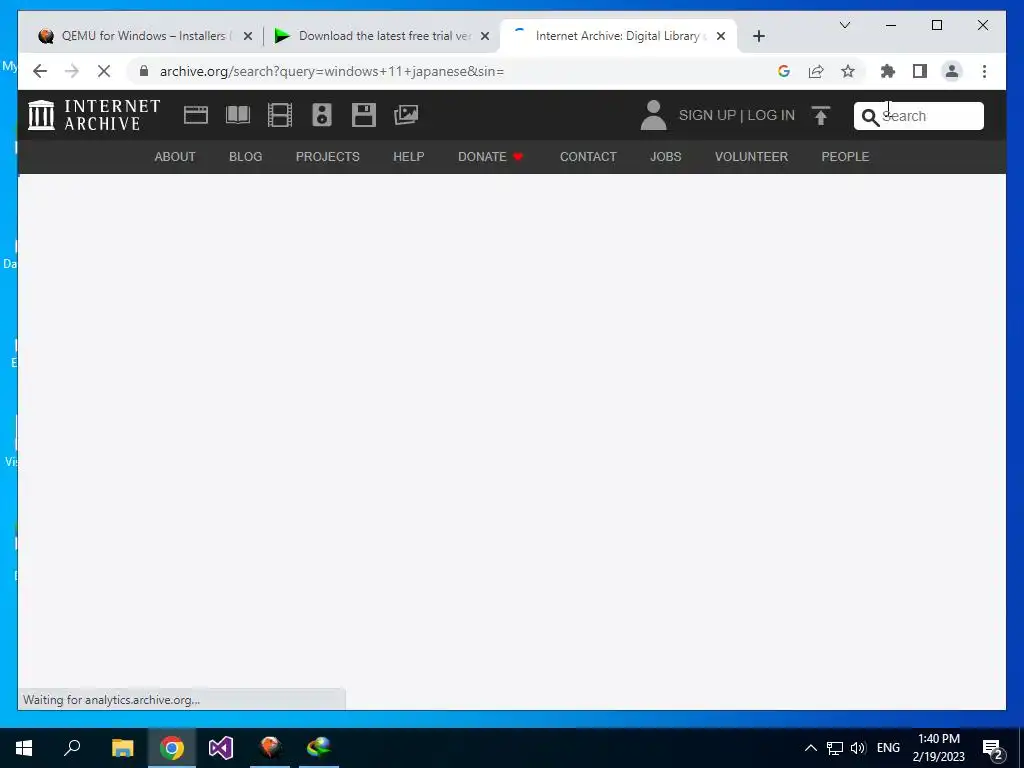
Task: Open the Wayback Machine web icon
Action: tap(196, 115)
